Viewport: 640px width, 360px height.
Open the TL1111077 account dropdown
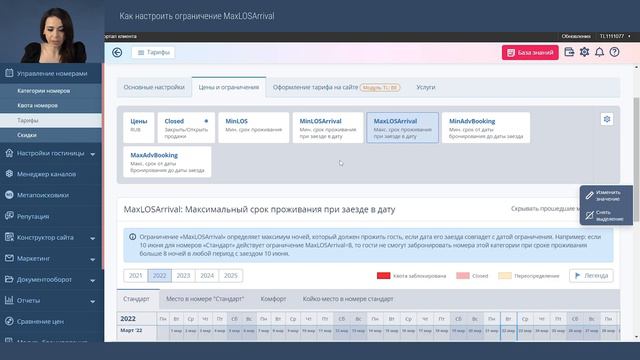(615, 36)
